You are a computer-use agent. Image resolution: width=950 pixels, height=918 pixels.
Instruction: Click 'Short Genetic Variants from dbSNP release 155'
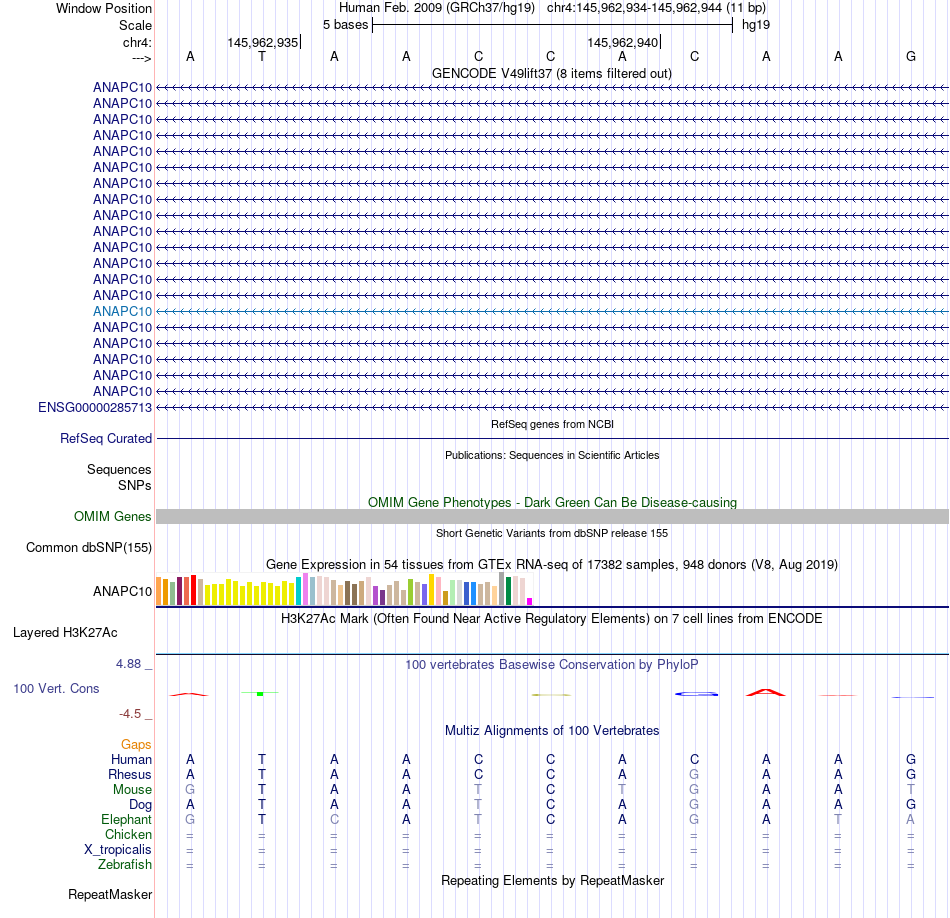[552, 534]
